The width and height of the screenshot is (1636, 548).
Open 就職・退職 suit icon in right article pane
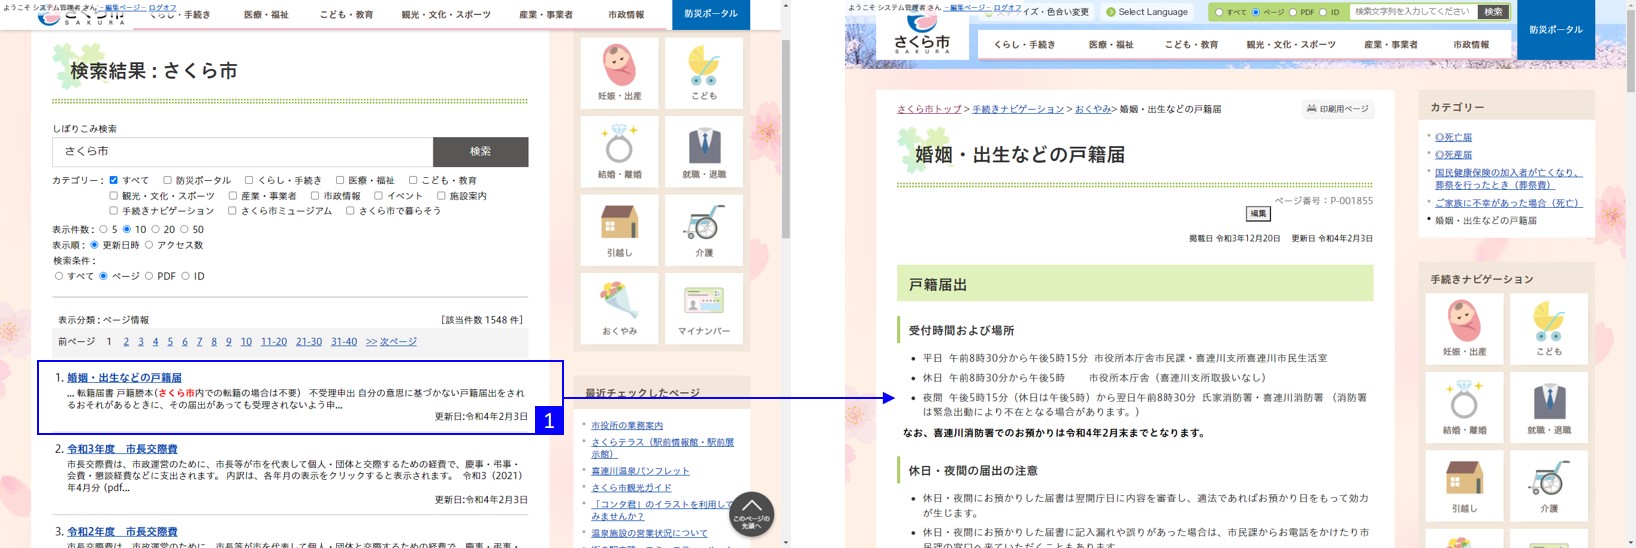1548,407
